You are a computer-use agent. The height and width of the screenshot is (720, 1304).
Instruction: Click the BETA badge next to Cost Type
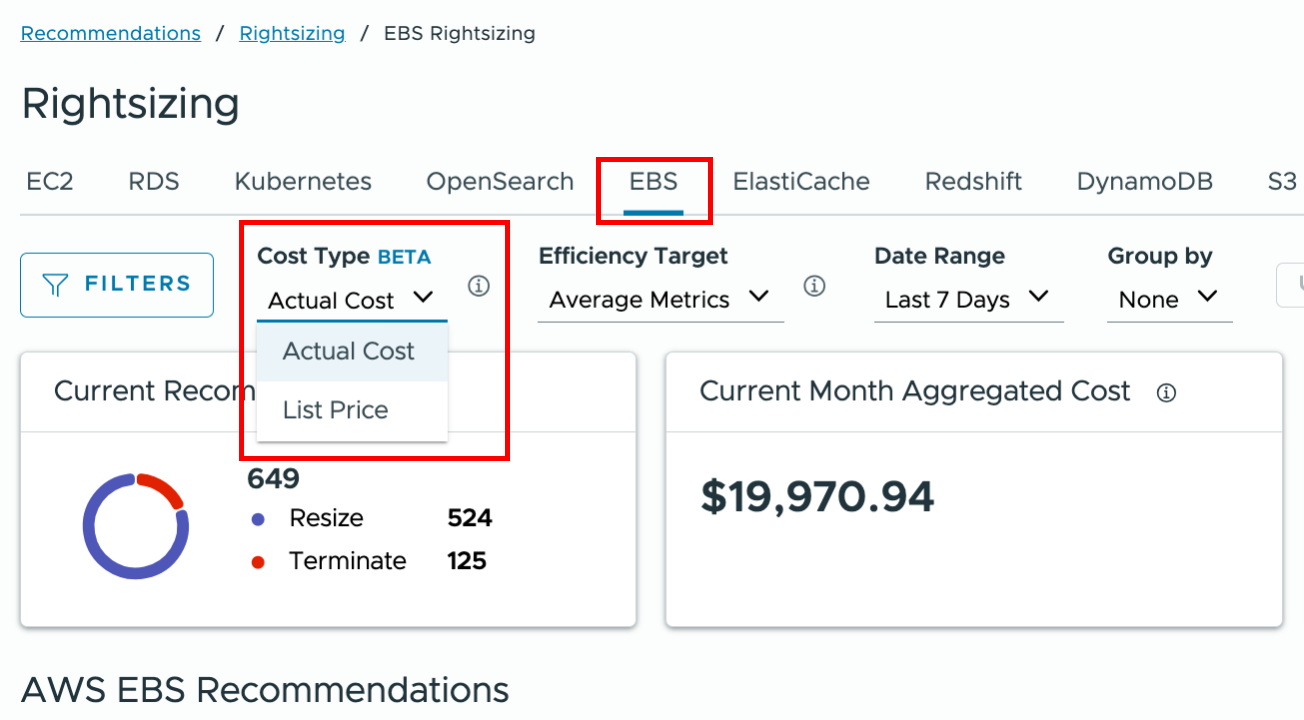tap(403, 255)
